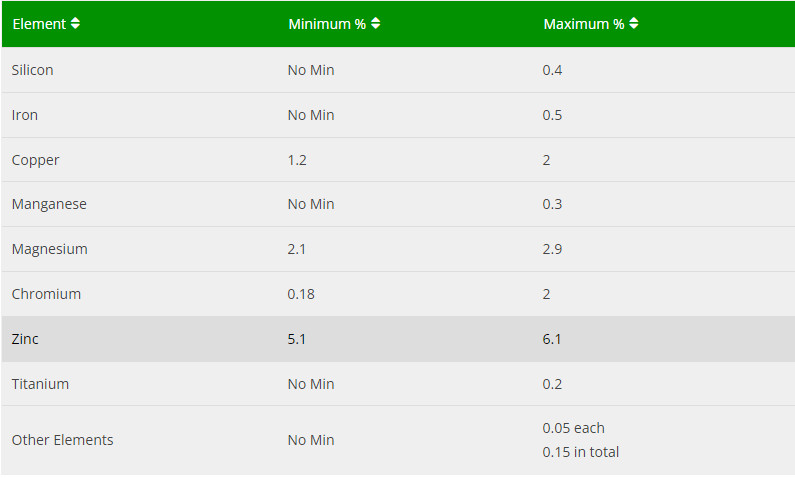Sort by the Maximum % header text
Viewport: 795px width, 478px height.
click(x=583, y=24)
